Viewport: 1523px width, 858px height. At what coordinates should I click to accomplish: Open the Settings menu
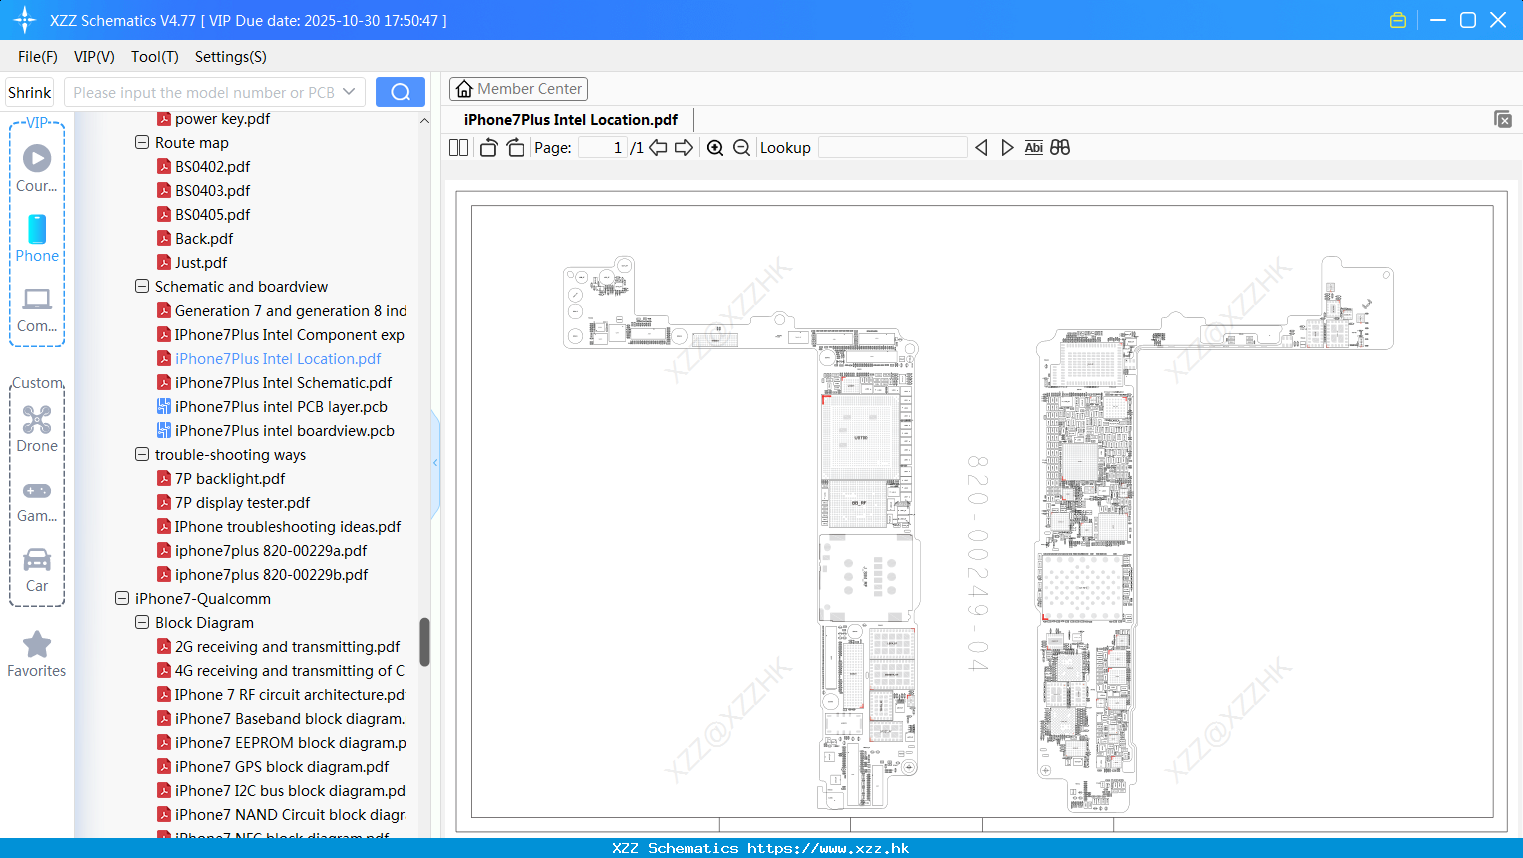tap(231, 57)
